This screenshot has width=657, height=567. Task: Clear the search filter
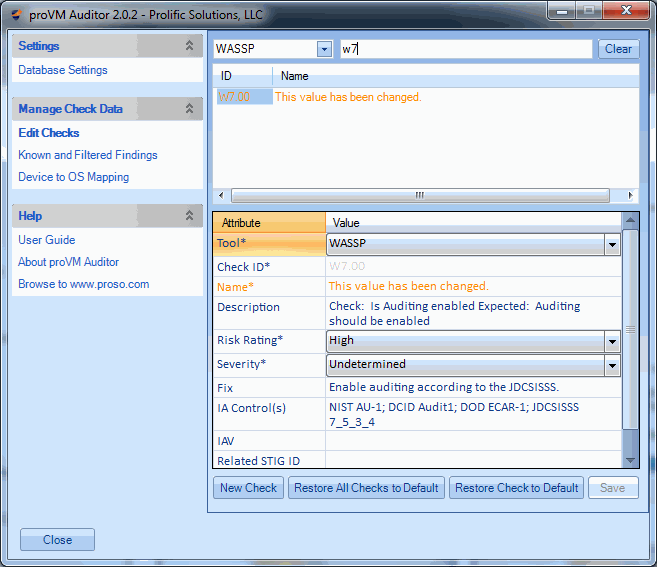[x=618, y=49]
